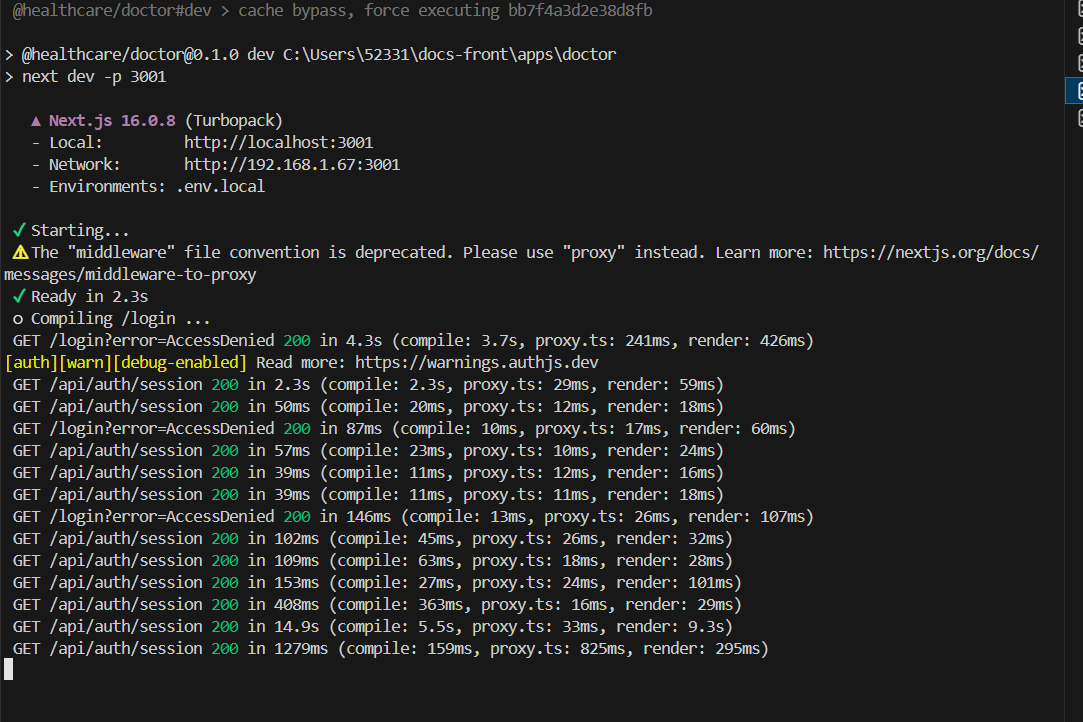Image resolution: width=1083 pixels, height=722 pixels.
Task: Click the green checkmark beside Ready in 2.3s
Action: (x=19, y=297)
